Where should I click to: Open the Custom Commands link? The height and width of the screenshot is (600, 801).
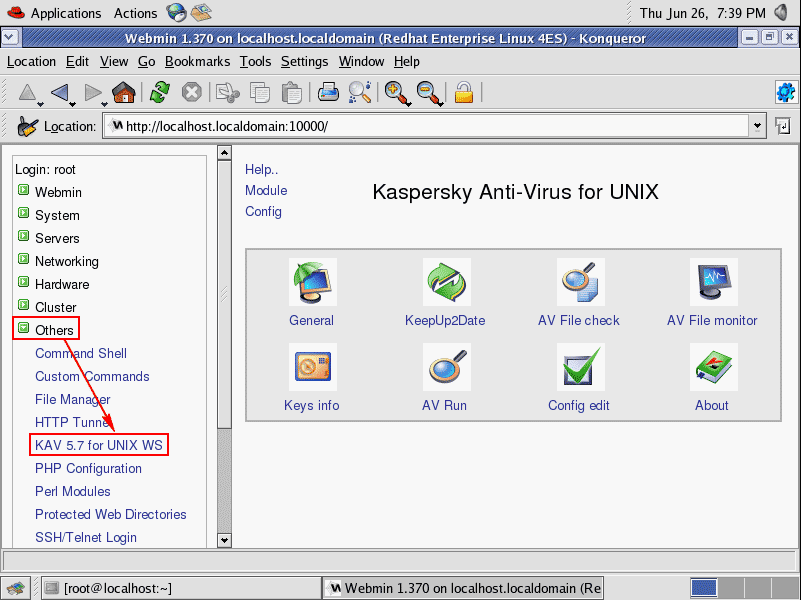(92, 376)
